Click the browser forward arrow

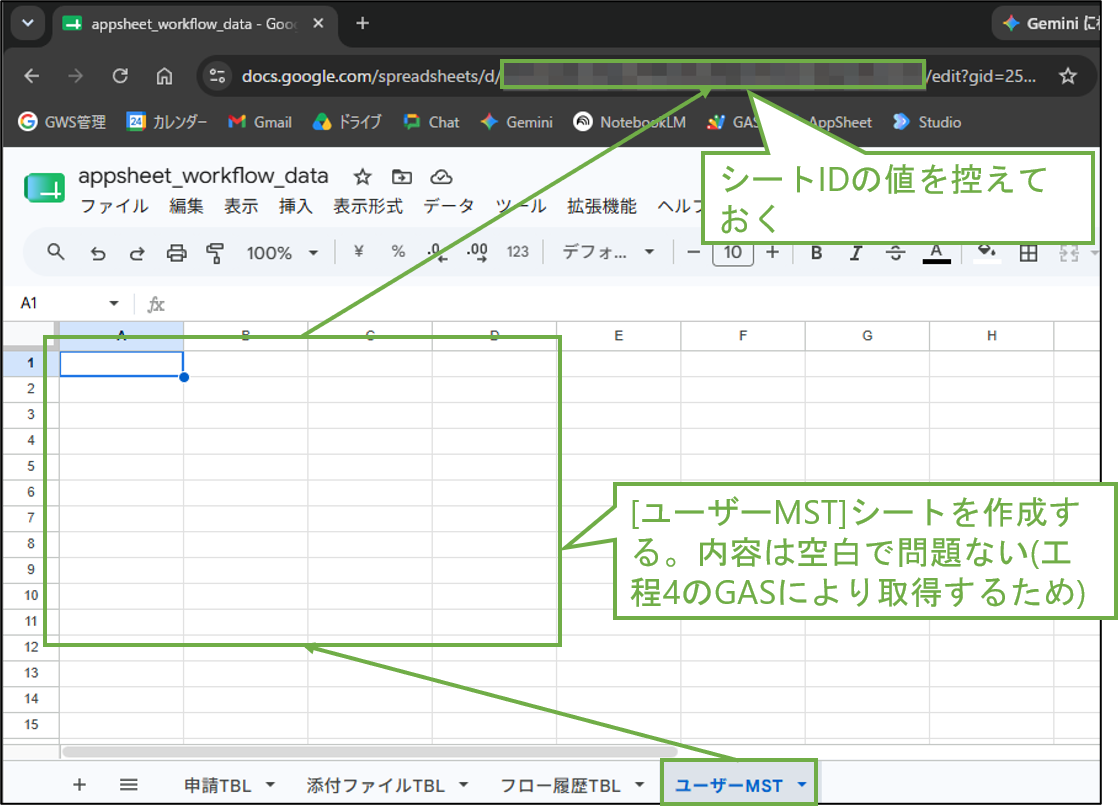[x=76, y=76]
